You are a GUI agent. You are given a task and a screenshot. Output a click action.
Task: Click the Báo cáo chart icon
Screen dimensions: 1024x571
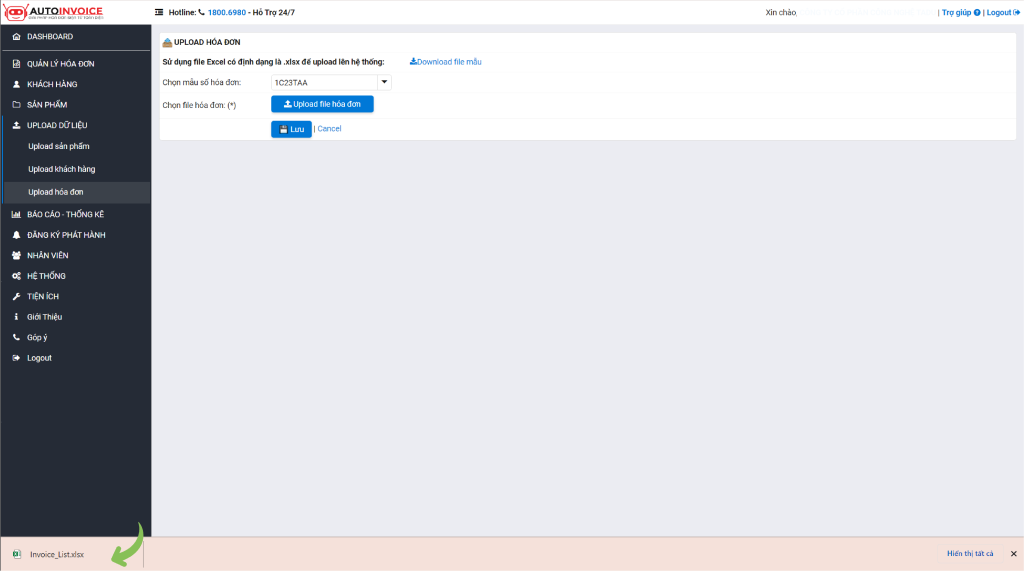tap(16, 214)
